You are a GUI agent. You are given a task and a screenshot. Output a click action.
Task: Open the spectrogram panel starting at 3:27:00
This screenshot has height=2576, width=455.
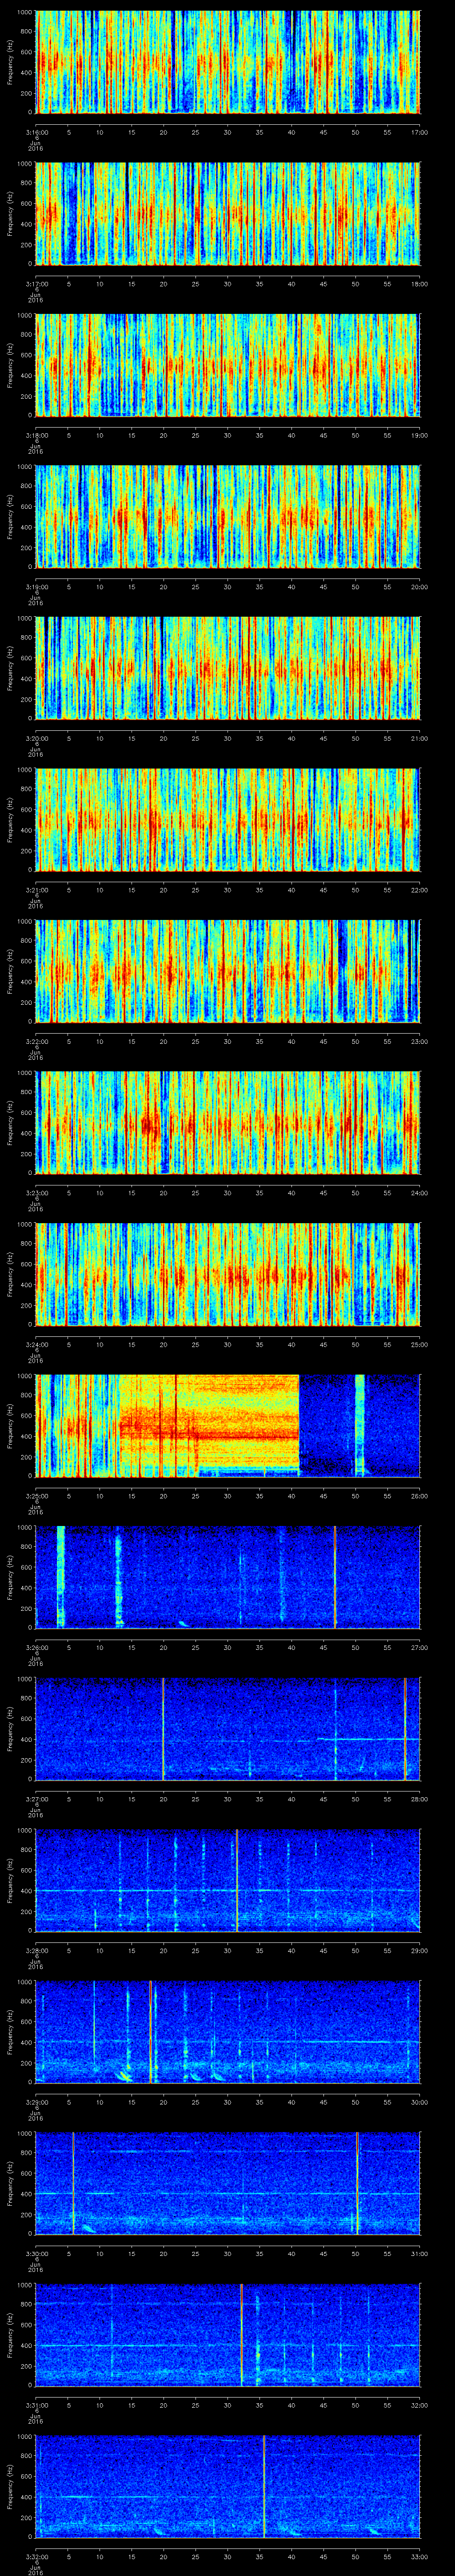pos(227,1728)
